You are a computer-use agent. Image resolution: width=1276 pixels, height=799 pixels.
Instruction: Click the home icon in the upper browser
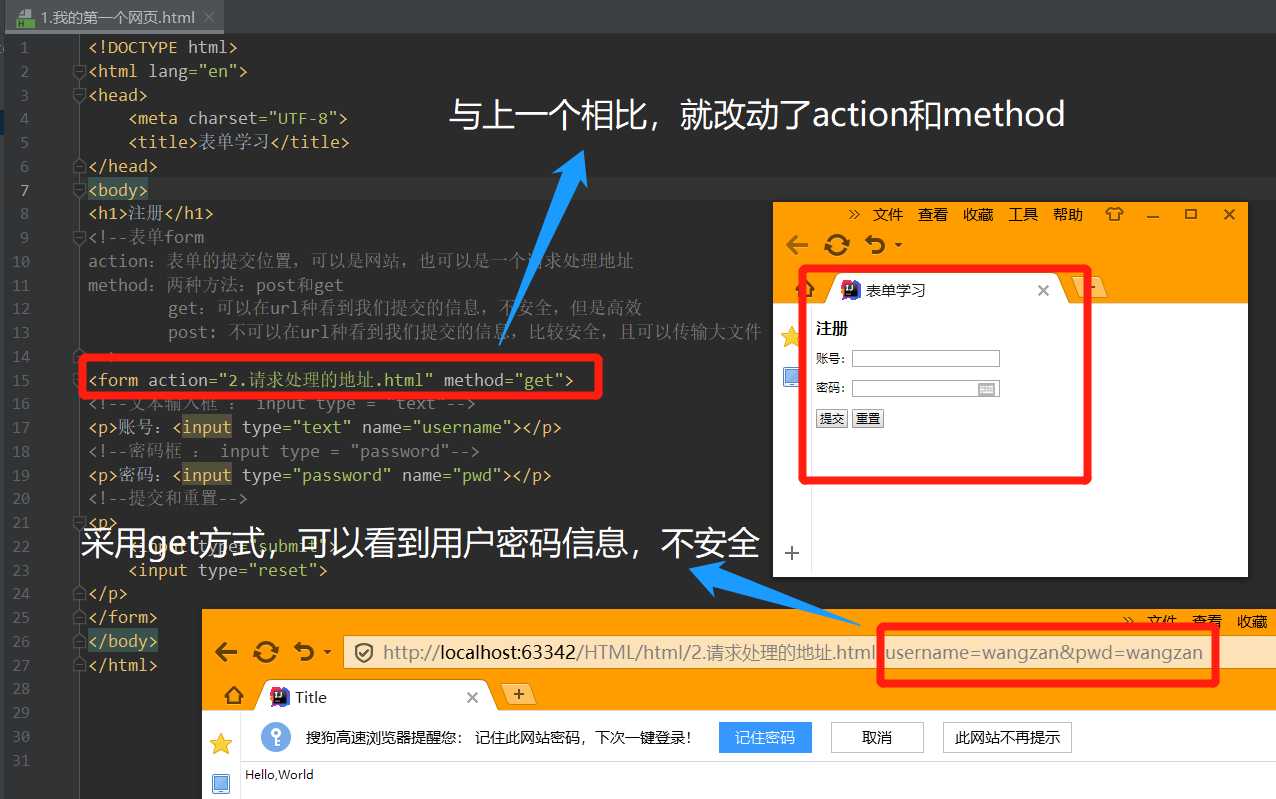pyautogui.click(x=804, y=289)
